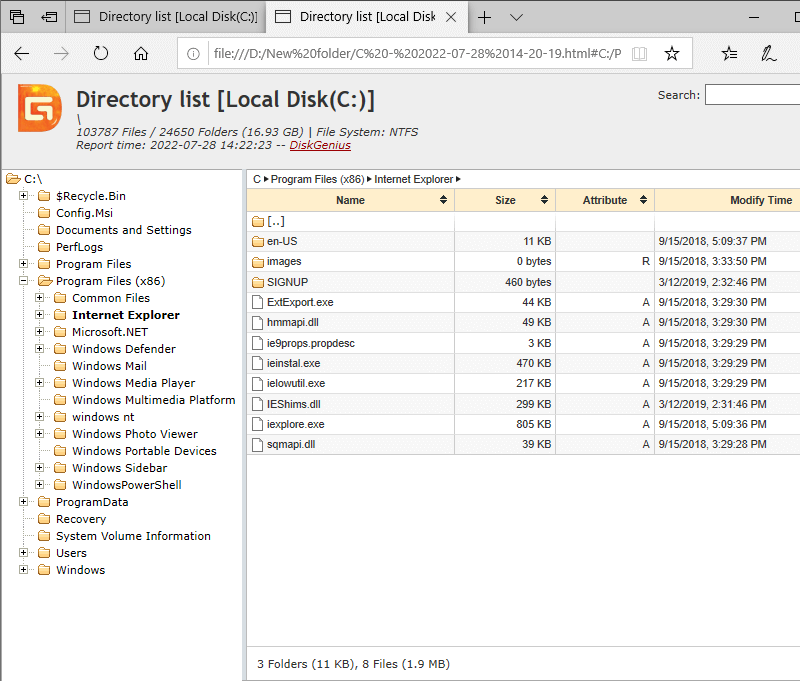The width and height of the screenshot is (800, 681).
Task: Expand the ProgramData node
Action: (23, 501)
